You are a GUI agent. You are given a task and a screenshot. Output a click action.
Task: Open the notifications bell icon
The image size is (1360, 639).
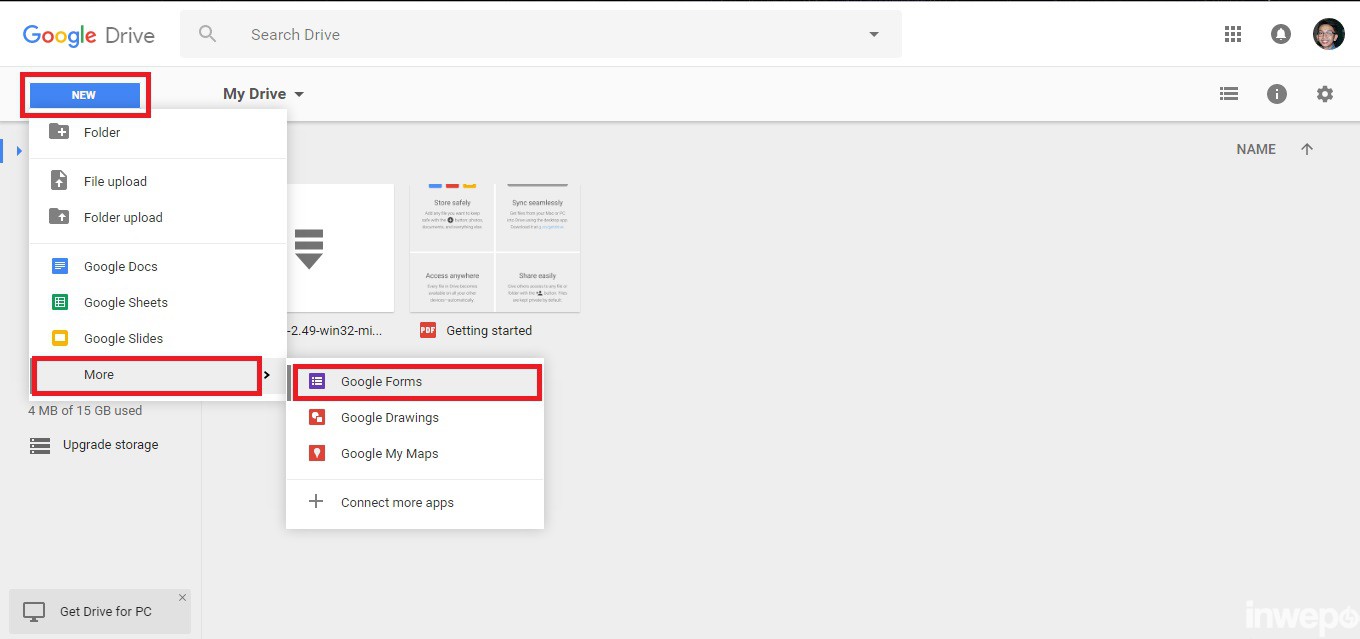click(1280, 34)
